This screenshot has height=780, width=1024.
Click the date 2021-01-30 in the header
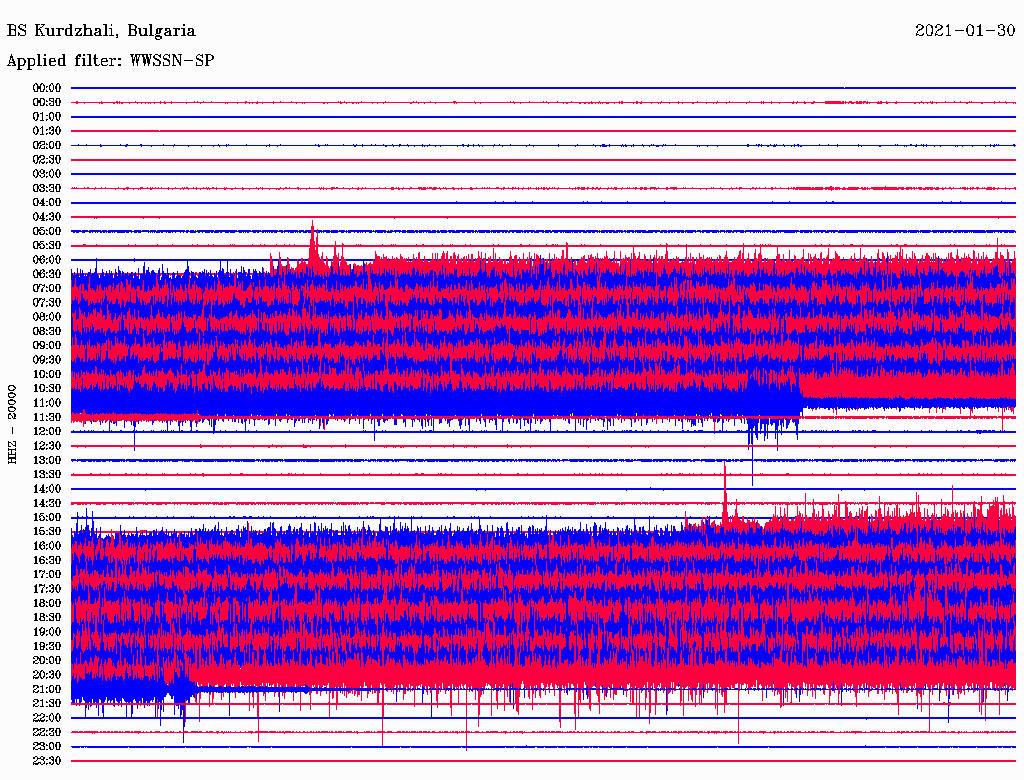[x=965, y=31]
